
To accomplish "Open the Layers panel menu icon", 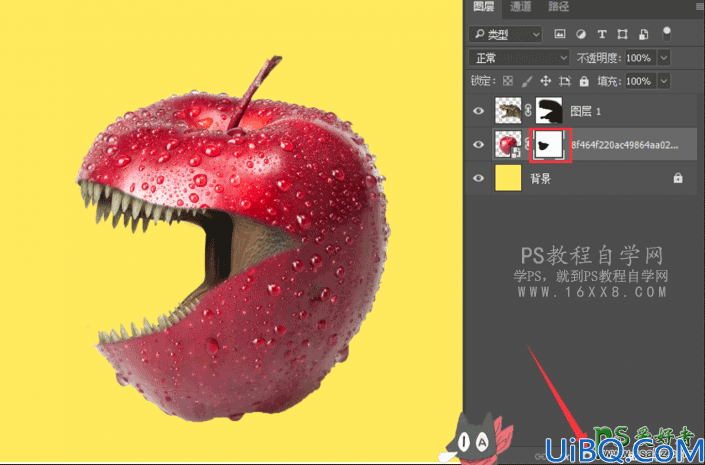I will 700,6.
